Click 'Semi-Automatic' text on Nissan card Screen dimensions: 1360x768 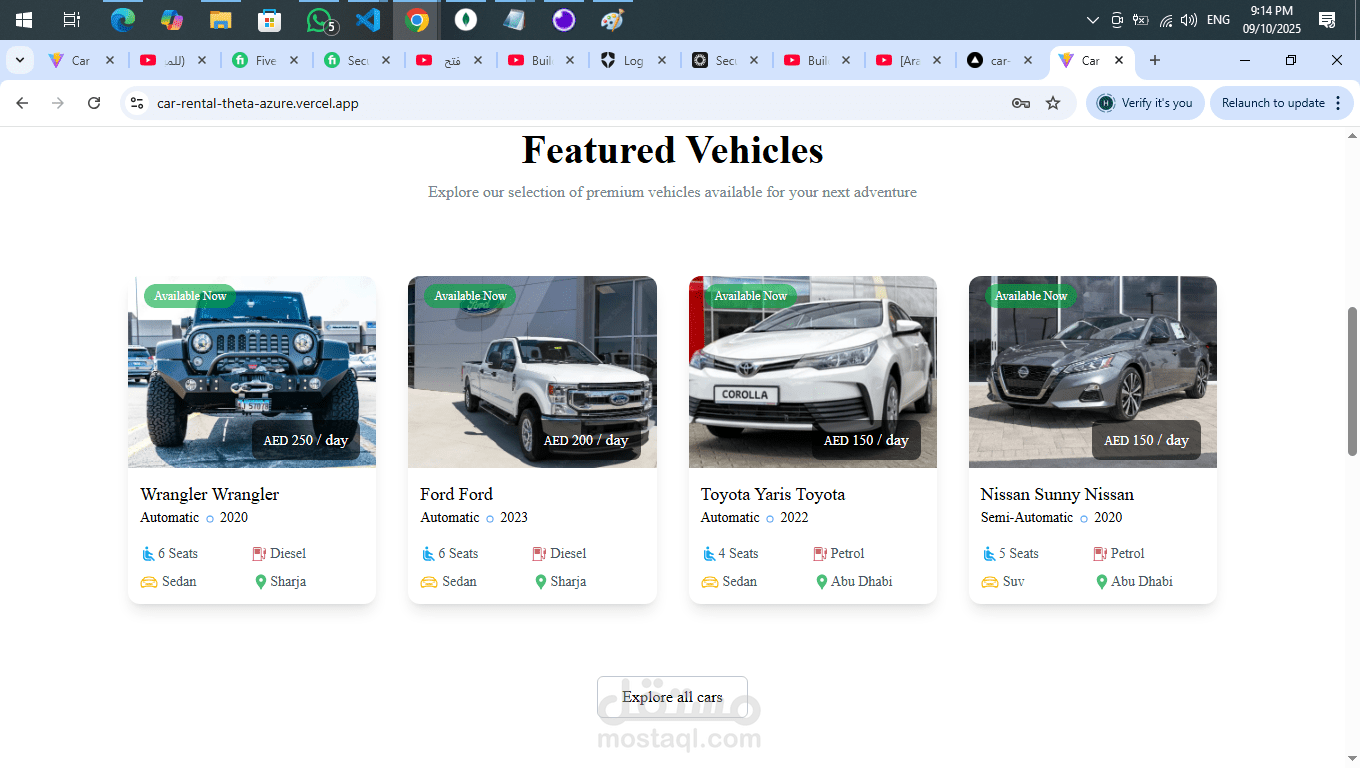[1027, 517]
